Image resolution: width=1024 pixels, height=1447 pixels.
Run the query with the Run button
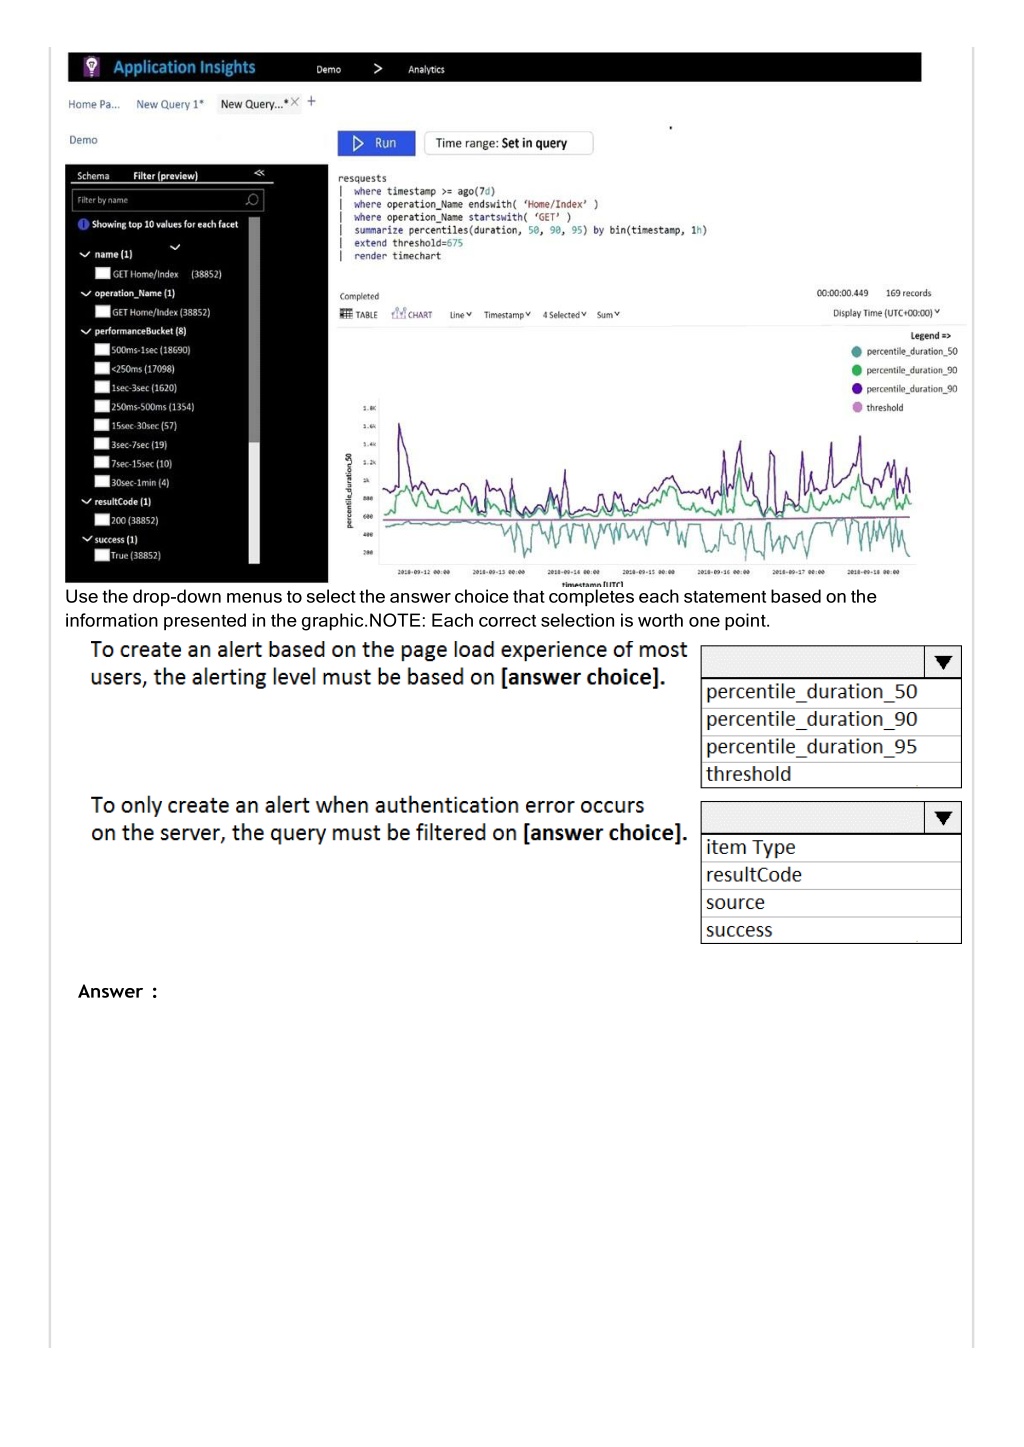[x=374, y=143]
